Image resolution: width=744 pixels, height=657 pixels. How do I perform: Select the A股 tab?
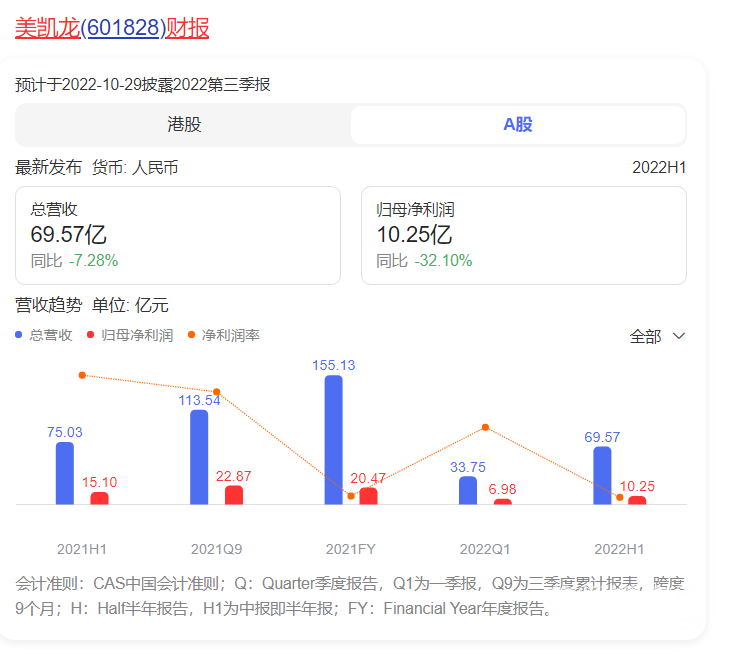point(518,125)
